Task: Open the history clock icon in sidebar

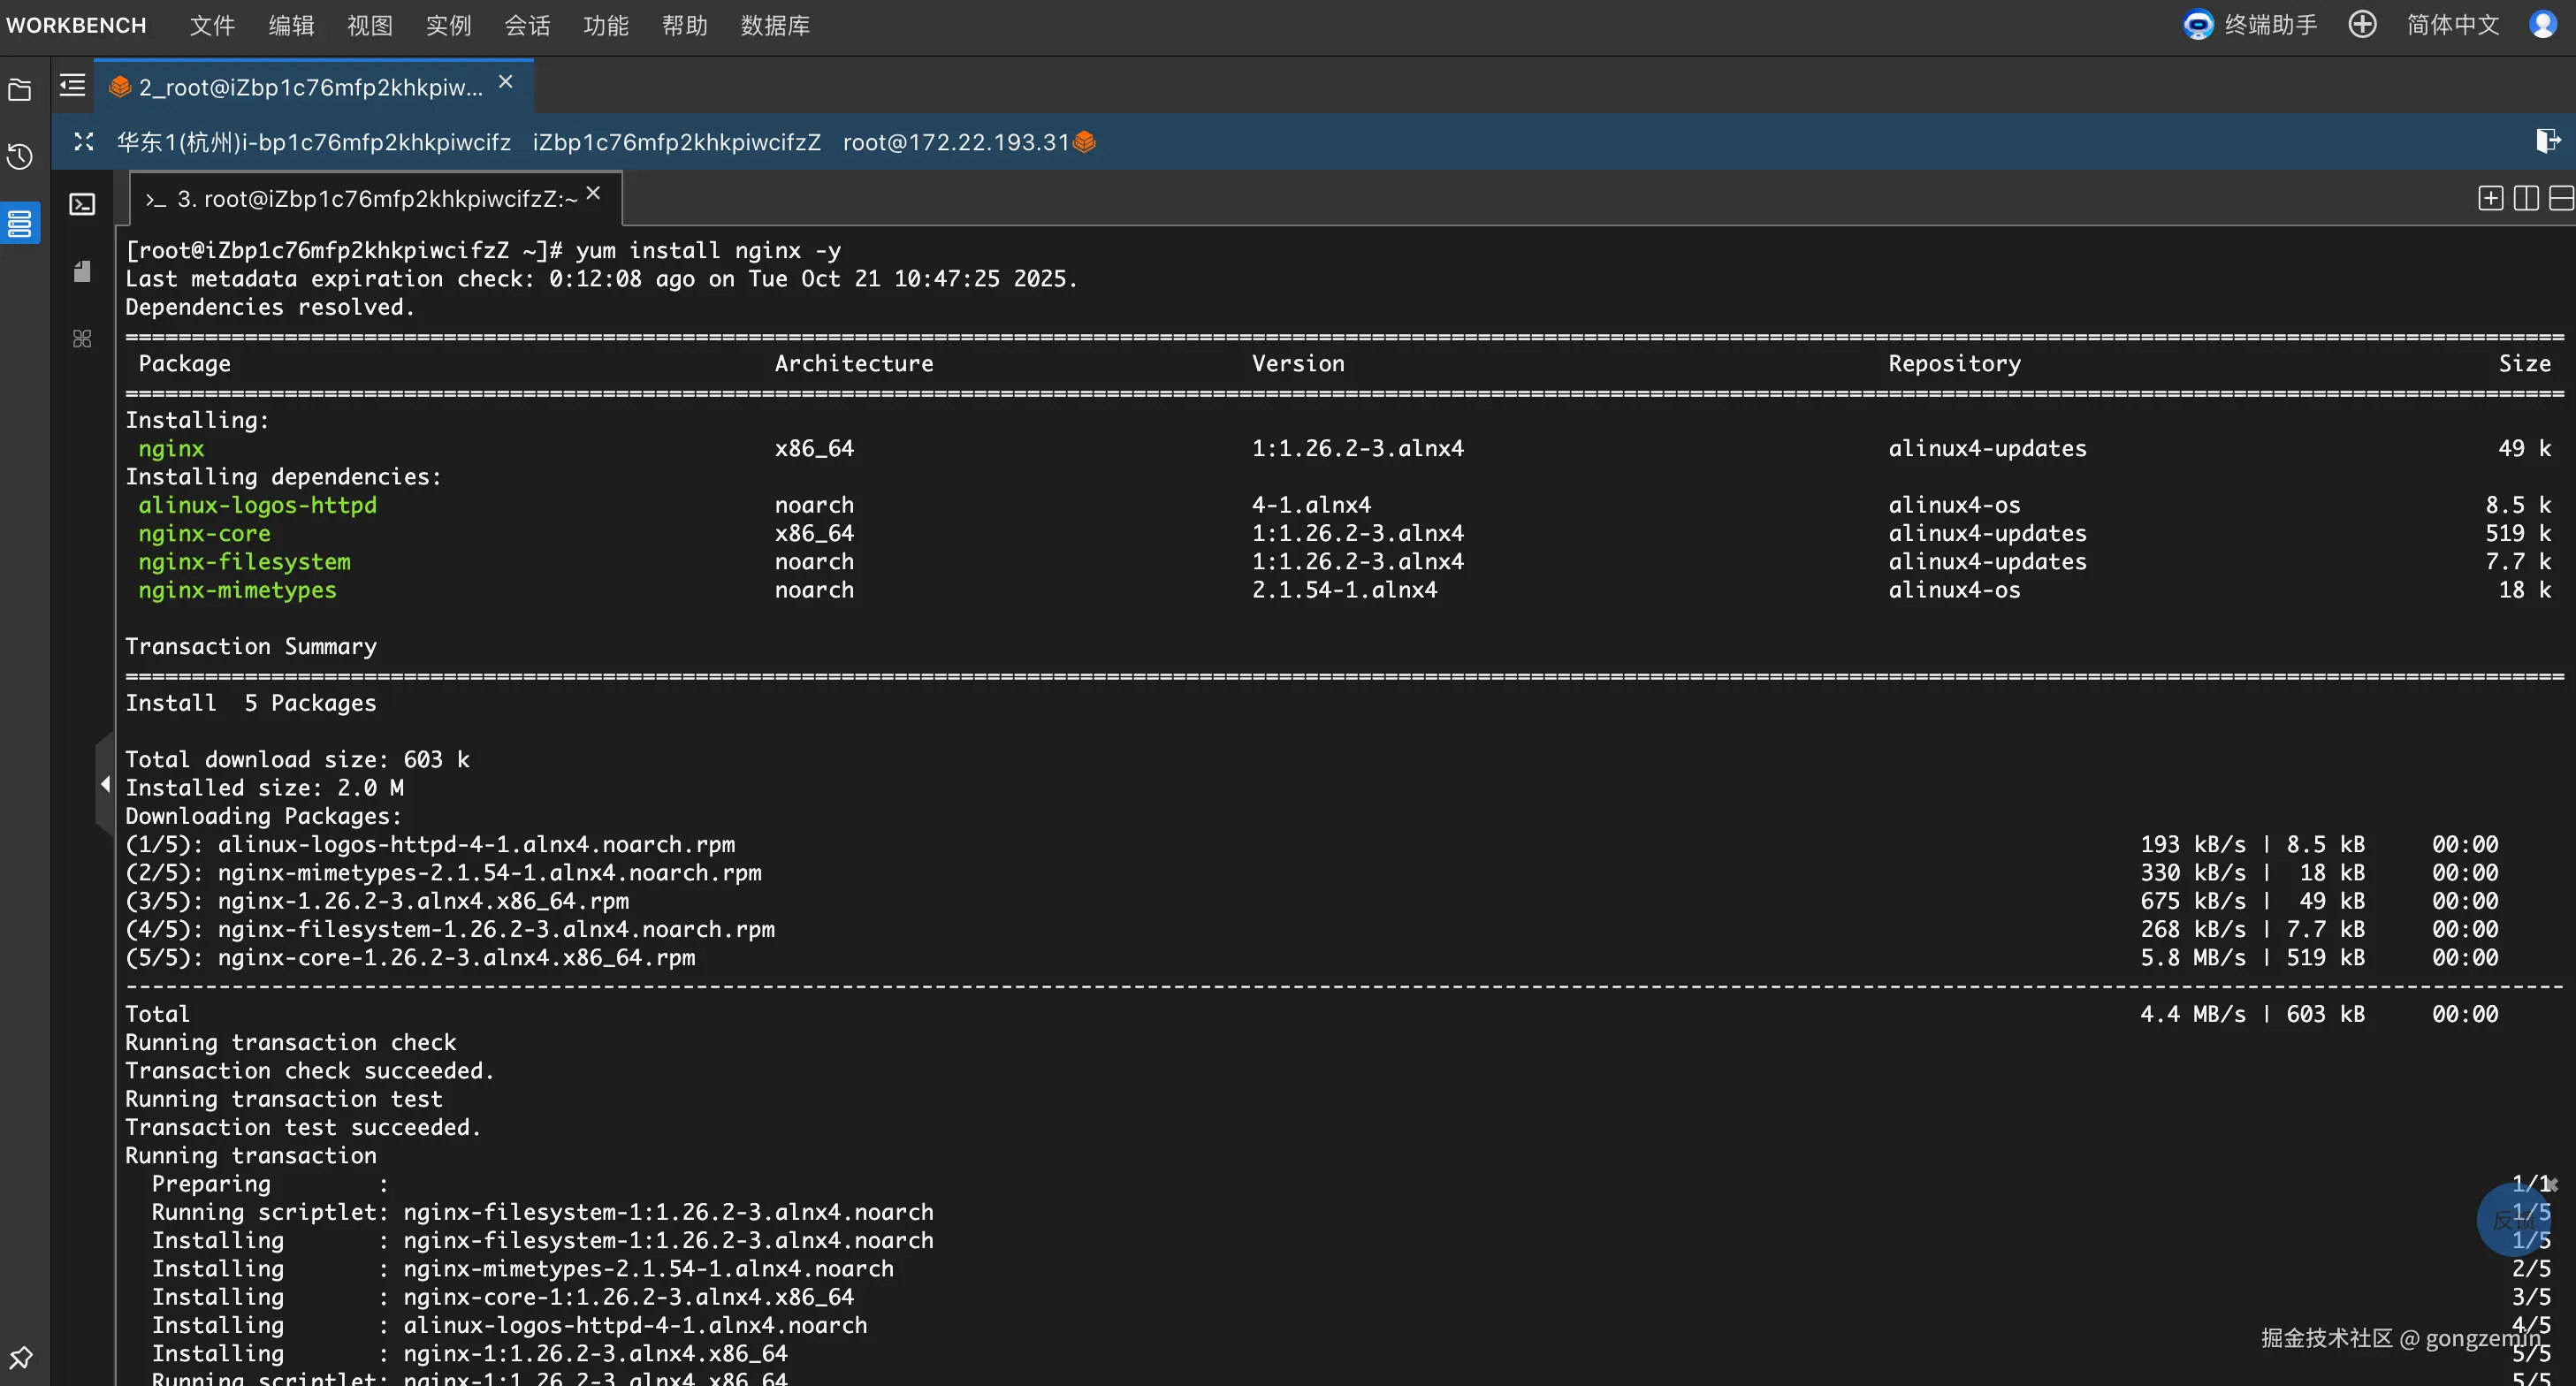Action: click(x=20, y=157)
